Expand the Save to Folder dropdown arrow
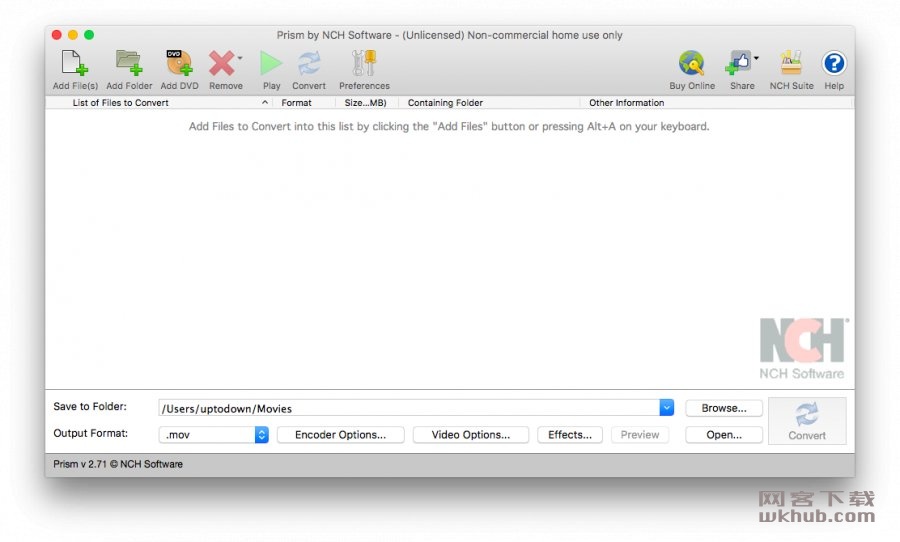 point(666,408)
